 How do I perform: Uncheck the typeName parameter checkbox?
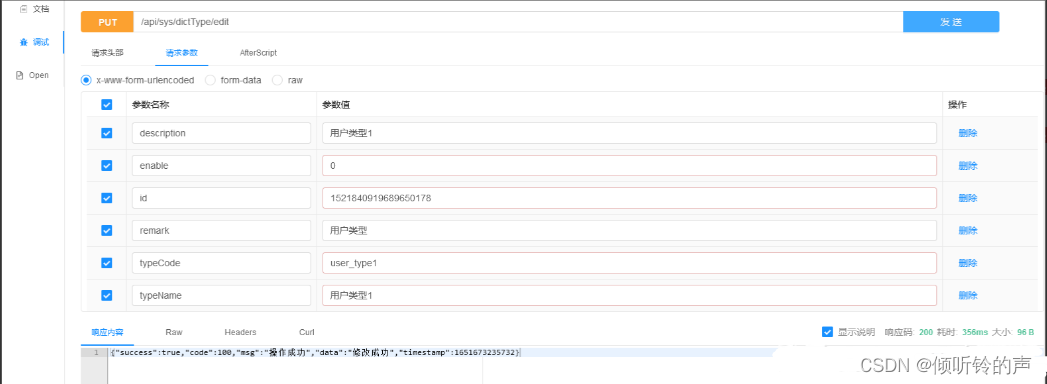point(106,295)
